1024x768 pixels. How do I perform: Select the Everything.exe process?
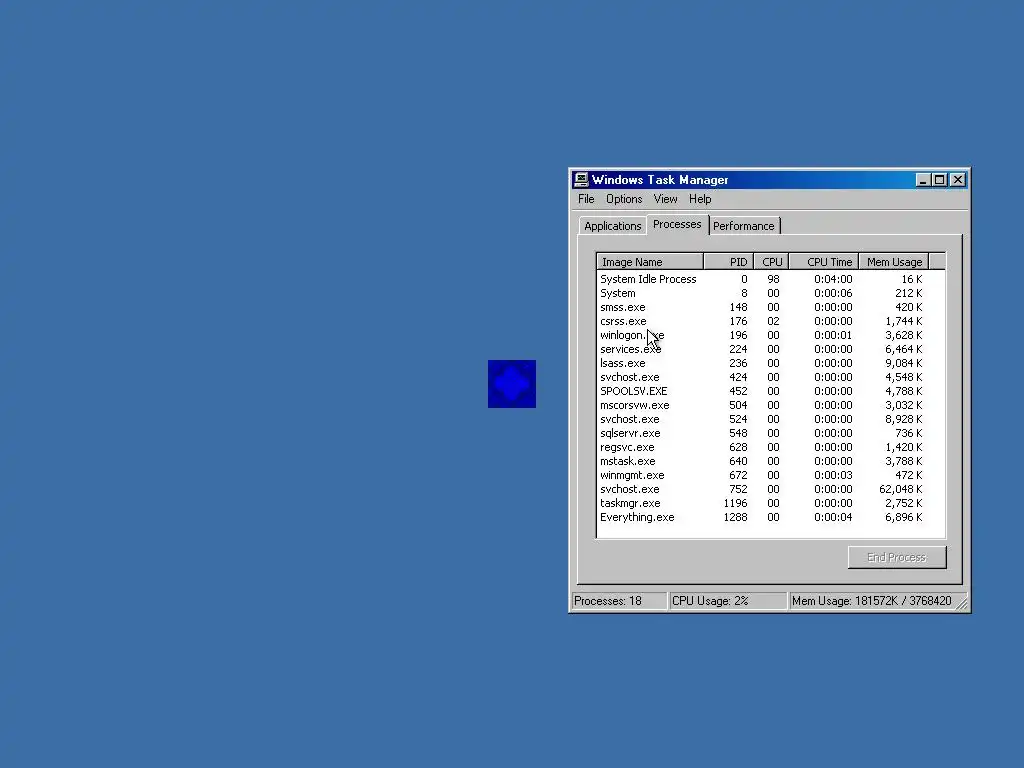tap(771, 518)
